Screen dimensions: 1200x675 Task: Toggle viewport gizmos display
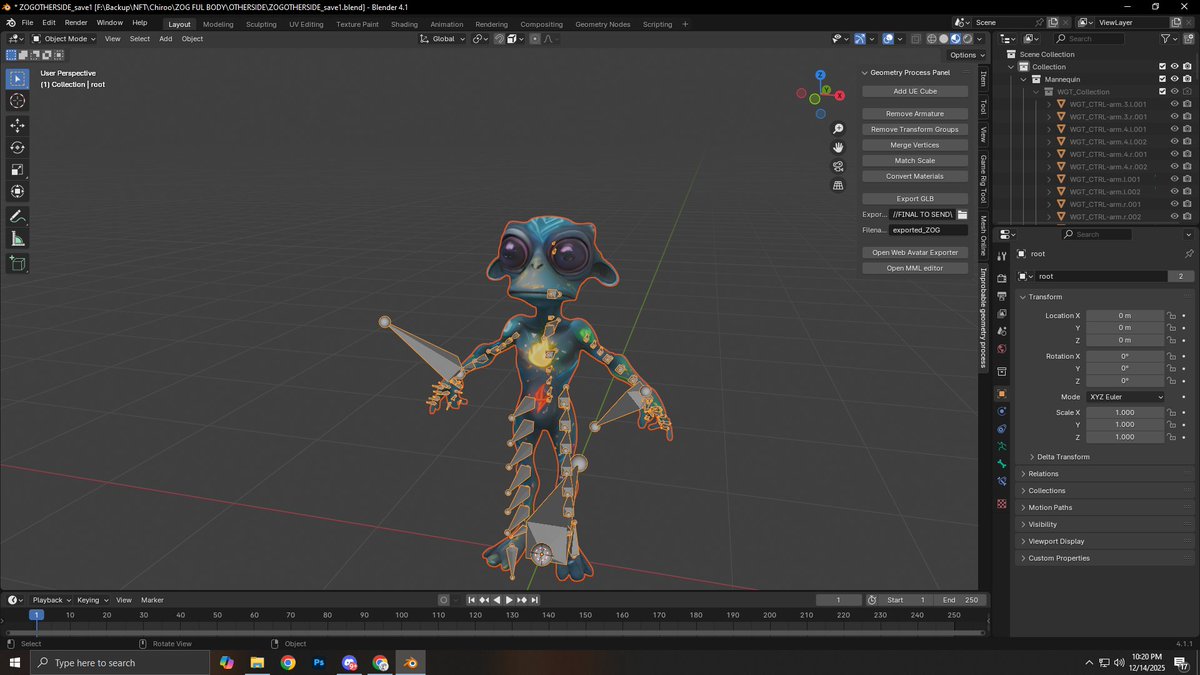[859, 39]
